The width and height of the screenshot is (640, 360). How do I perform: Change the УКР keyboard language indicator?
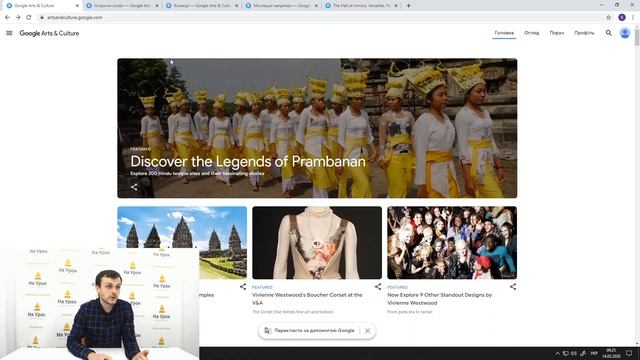click(594, 353)
